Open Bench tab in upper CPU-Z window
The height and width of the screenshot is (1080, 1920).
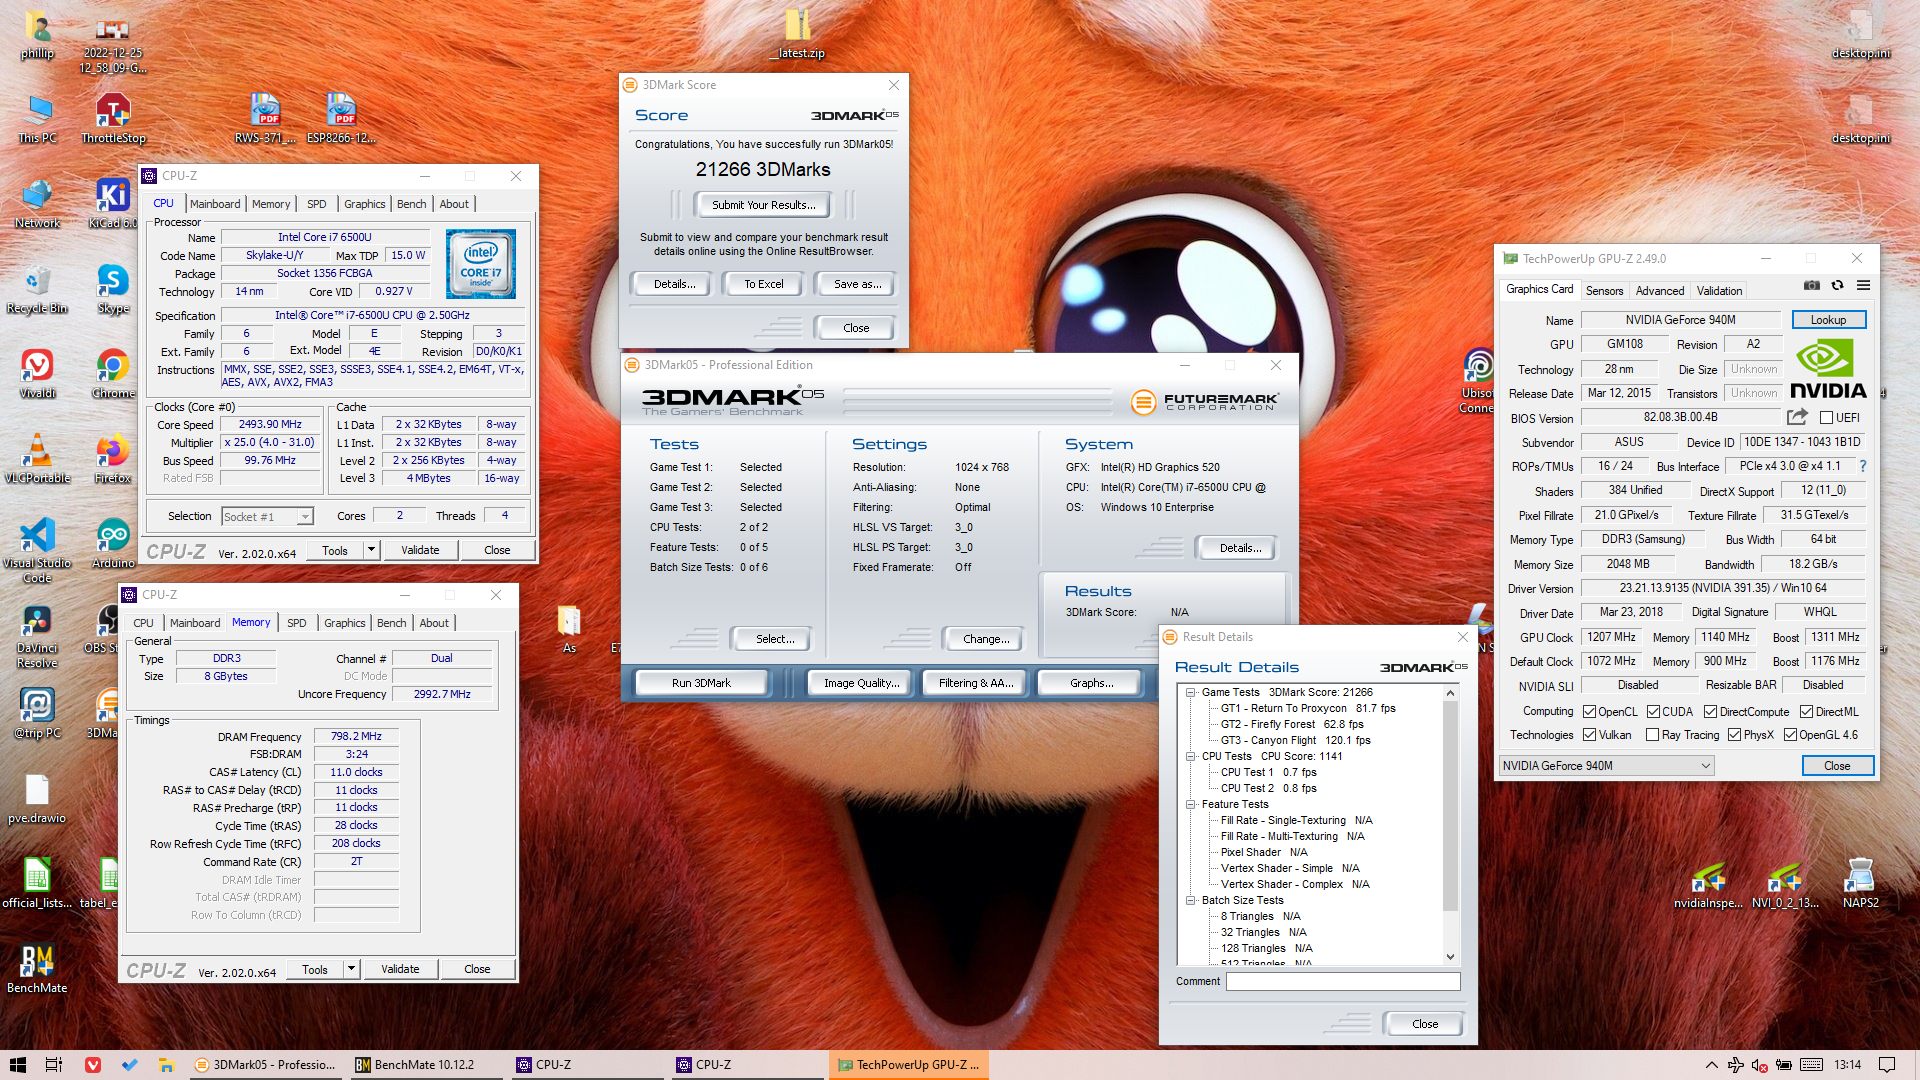(411, 203)
